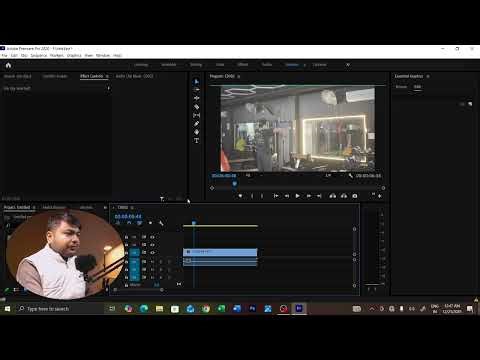Toggle Snap in the Timeline
The width and height of the screenshot is (480, 360).
tap(129, 223)
